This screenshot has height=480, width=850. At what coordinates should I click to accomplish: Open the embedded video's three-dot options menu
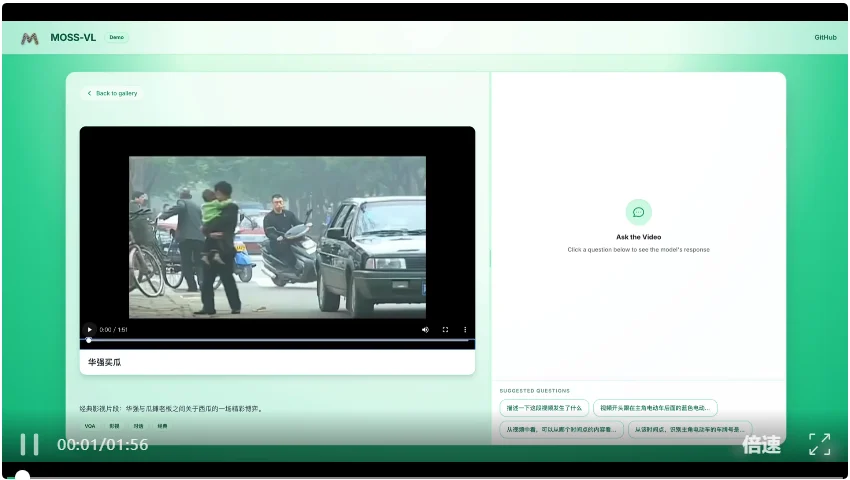click(x=464, y=329)
